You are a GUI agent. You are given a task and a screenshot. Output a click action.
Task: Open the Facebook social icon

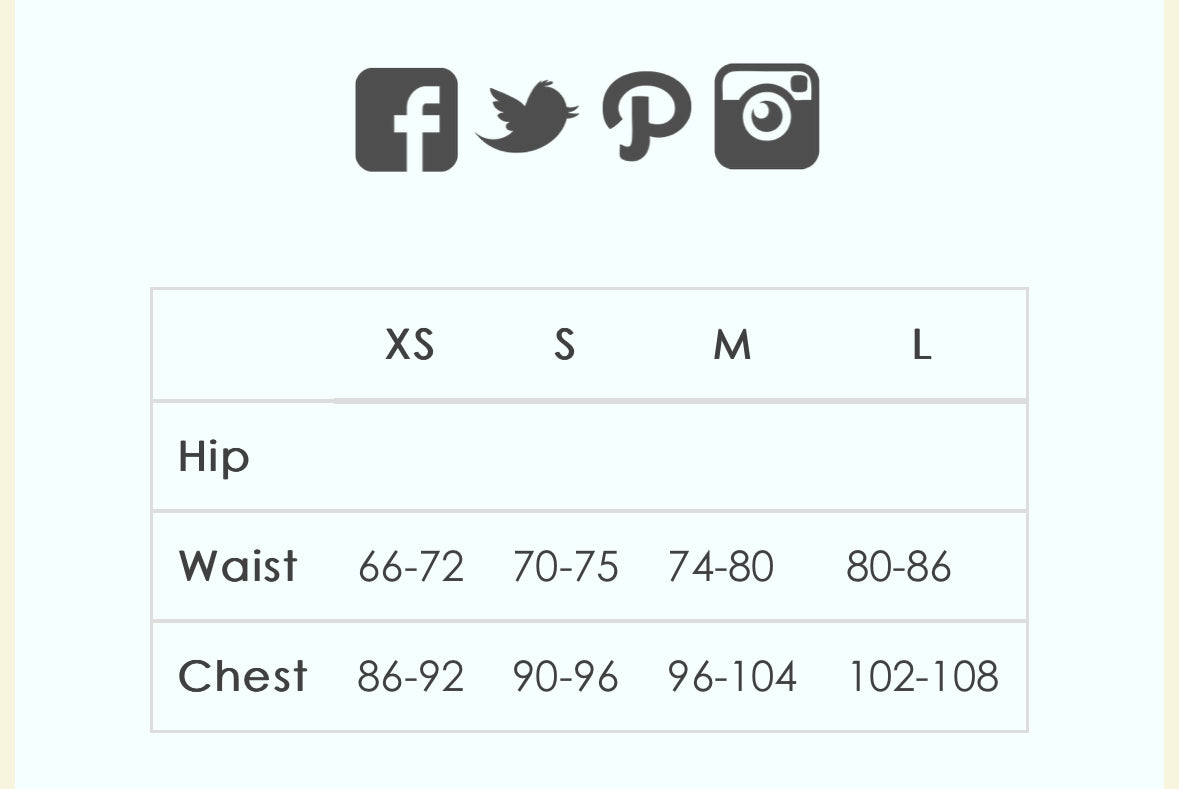pos(406,120)
